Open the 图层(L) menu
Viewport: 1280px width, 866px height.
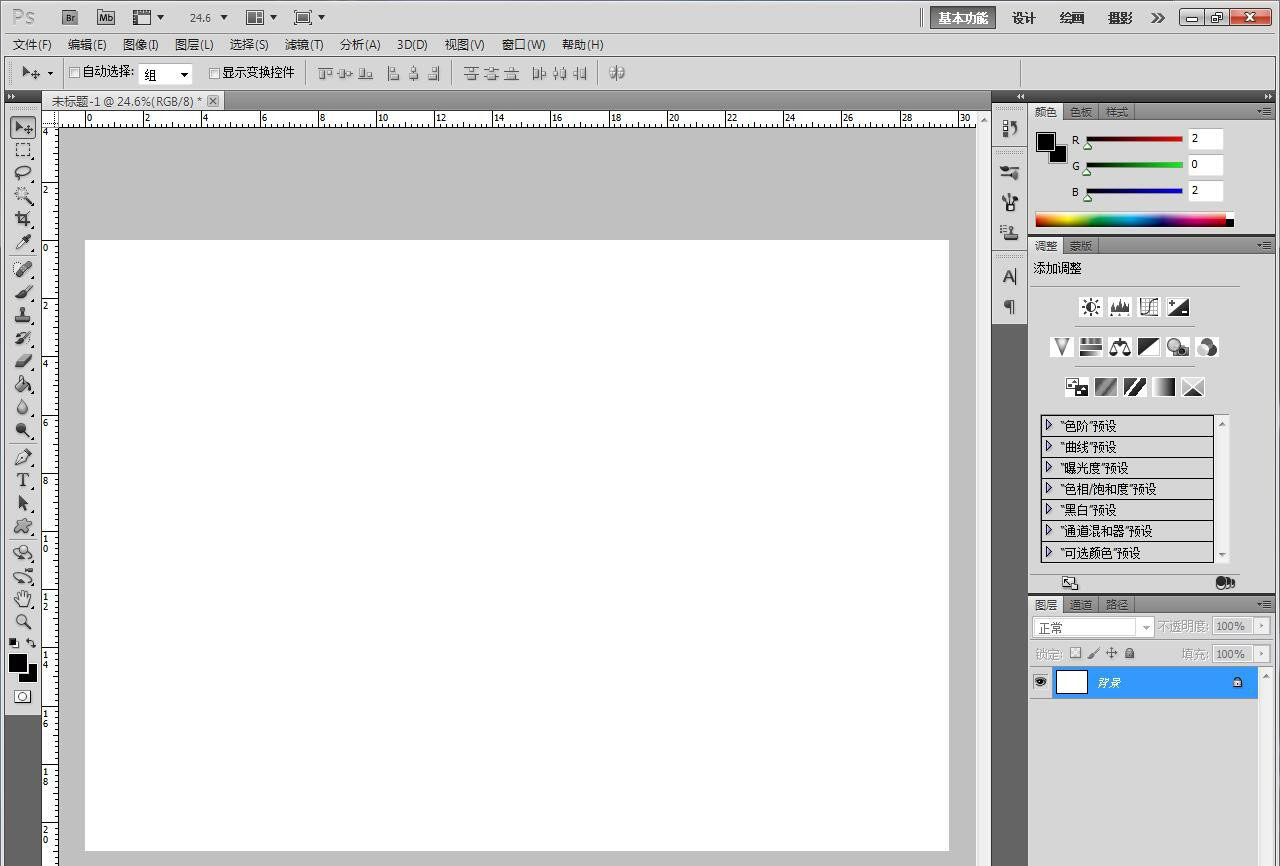(194, 45)
